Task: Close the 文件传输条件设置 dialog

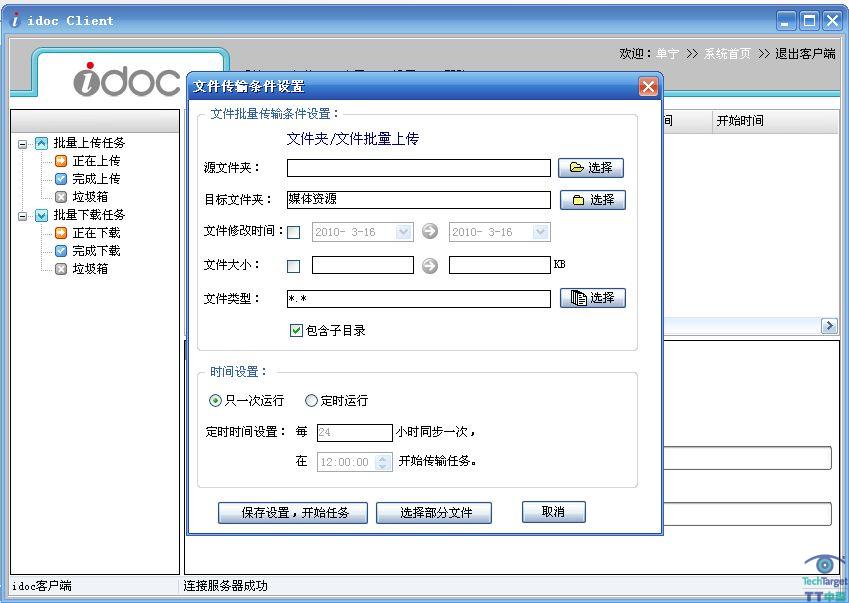Action: 648,87
